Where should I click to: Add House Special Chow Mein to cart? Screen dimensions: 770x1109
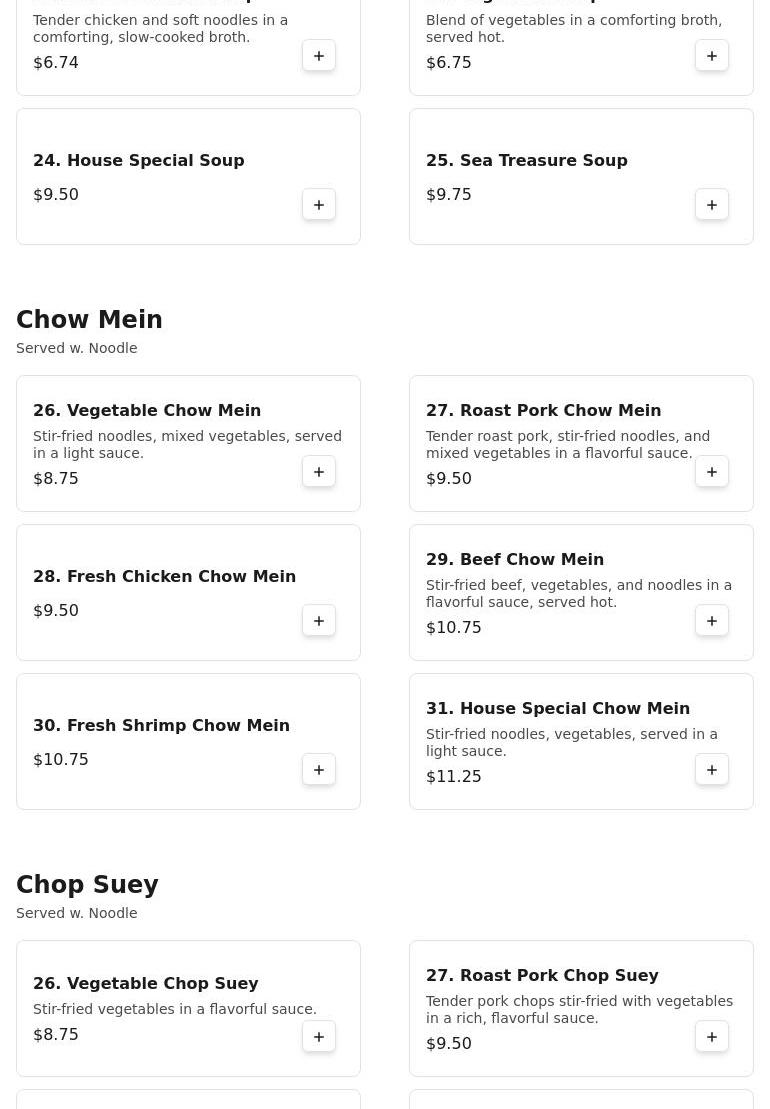712,770
